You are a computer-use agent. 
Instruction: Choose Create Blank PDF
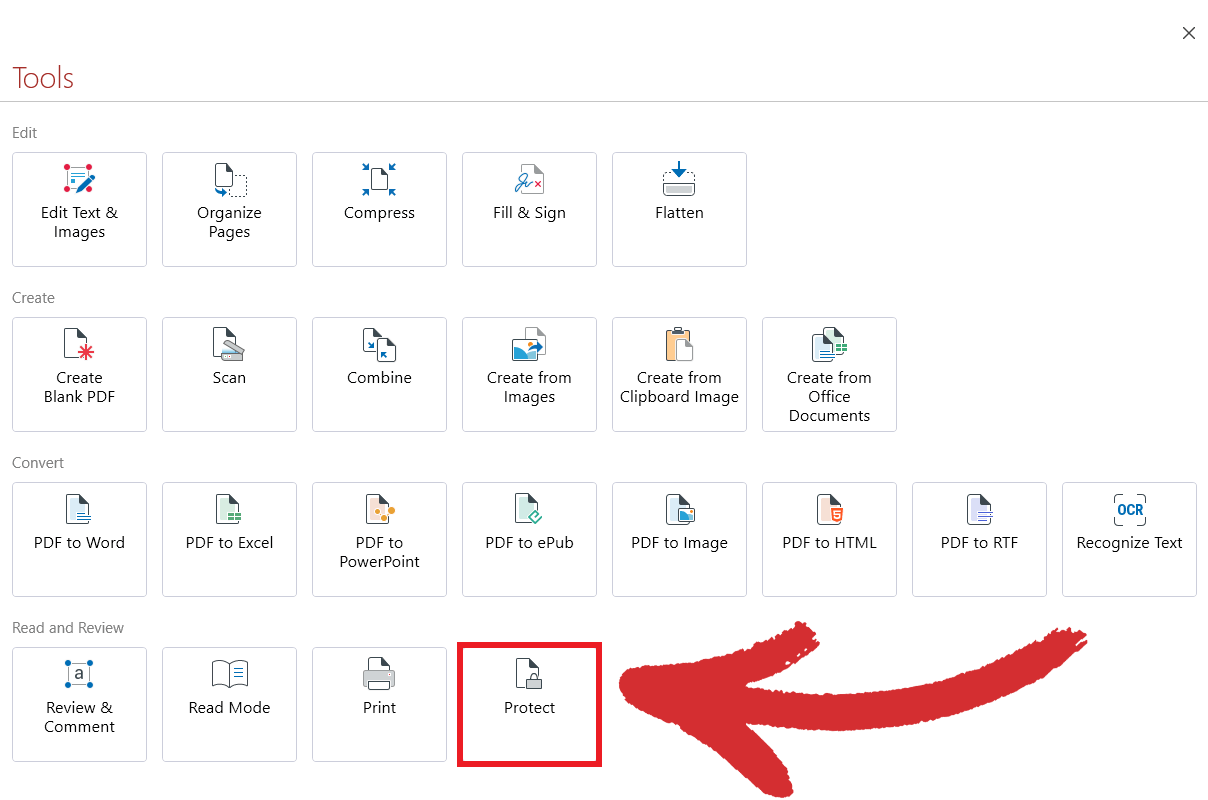pyautogui.click(x=79, y=374)
